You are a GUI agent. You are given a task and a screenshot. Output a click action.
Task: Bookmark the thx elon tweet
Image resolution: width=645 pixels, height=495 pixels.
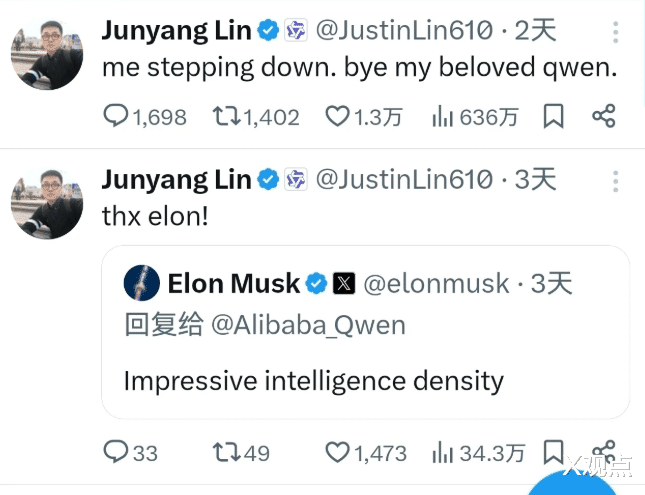pos(554,452)
